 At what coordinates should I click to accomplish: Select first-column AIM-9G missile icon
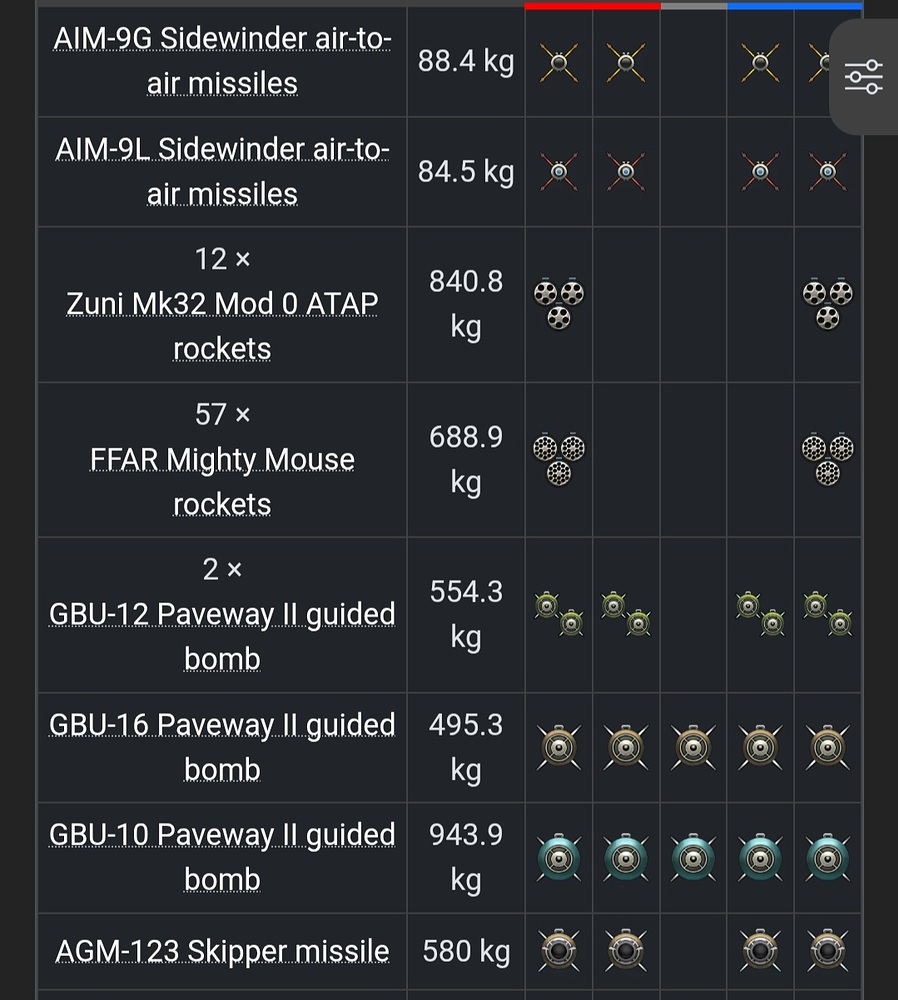tap(559, 62)
